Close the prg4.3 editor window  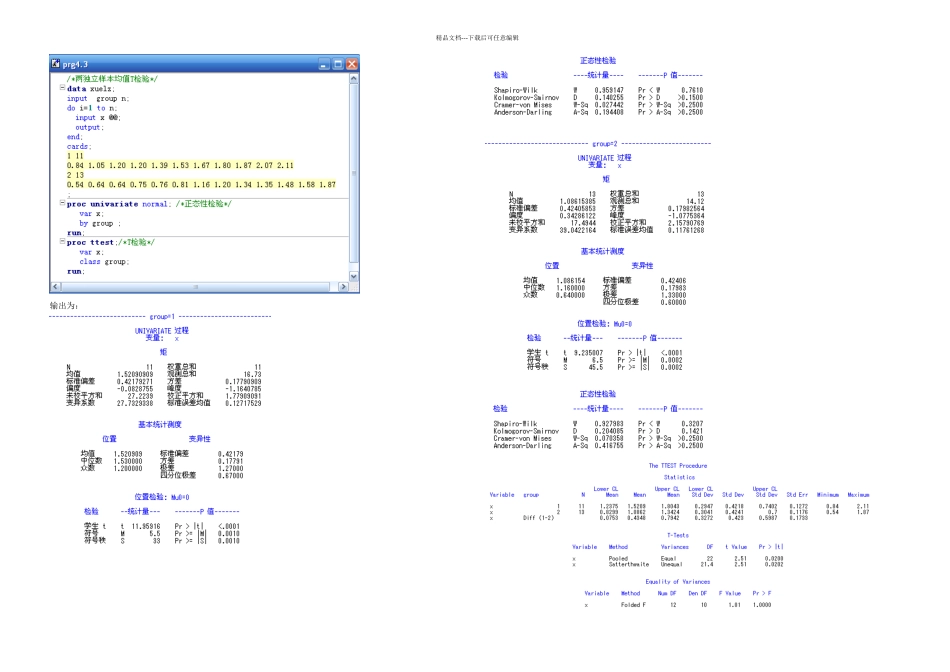point(351,64)
